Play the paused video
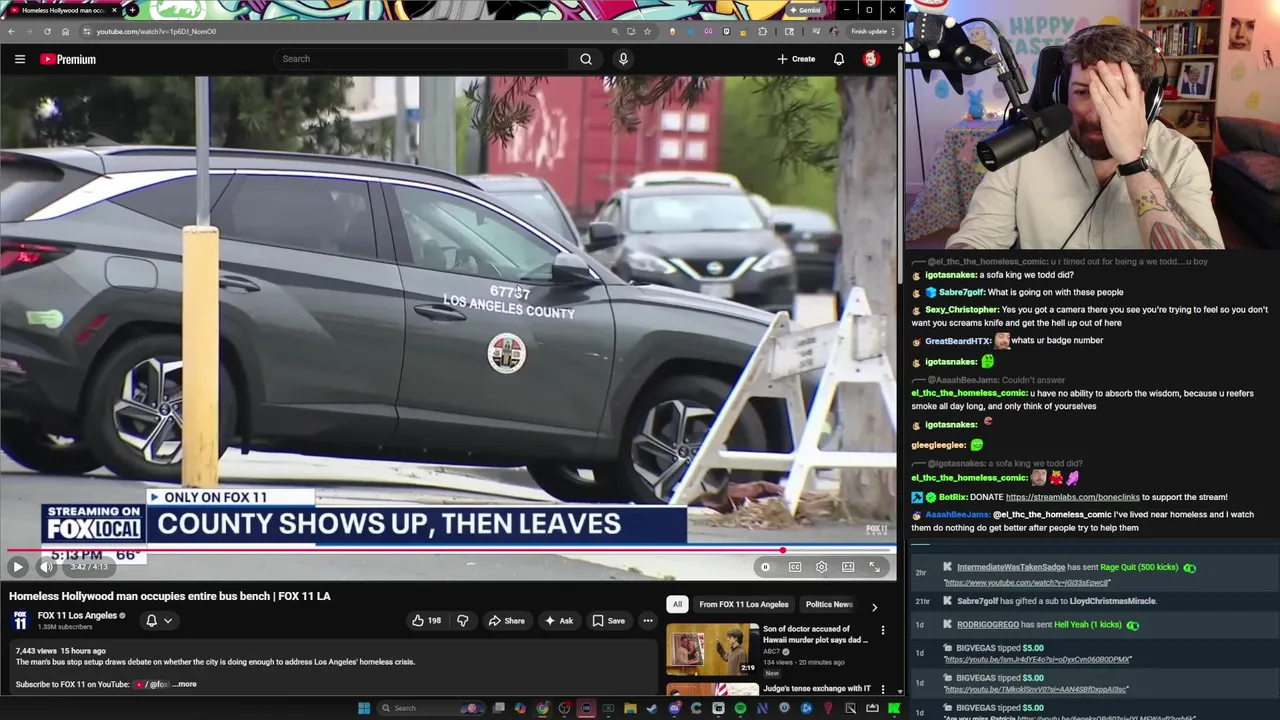The height and width of the screenshot is (720, 1280). [x=17, y=567]
